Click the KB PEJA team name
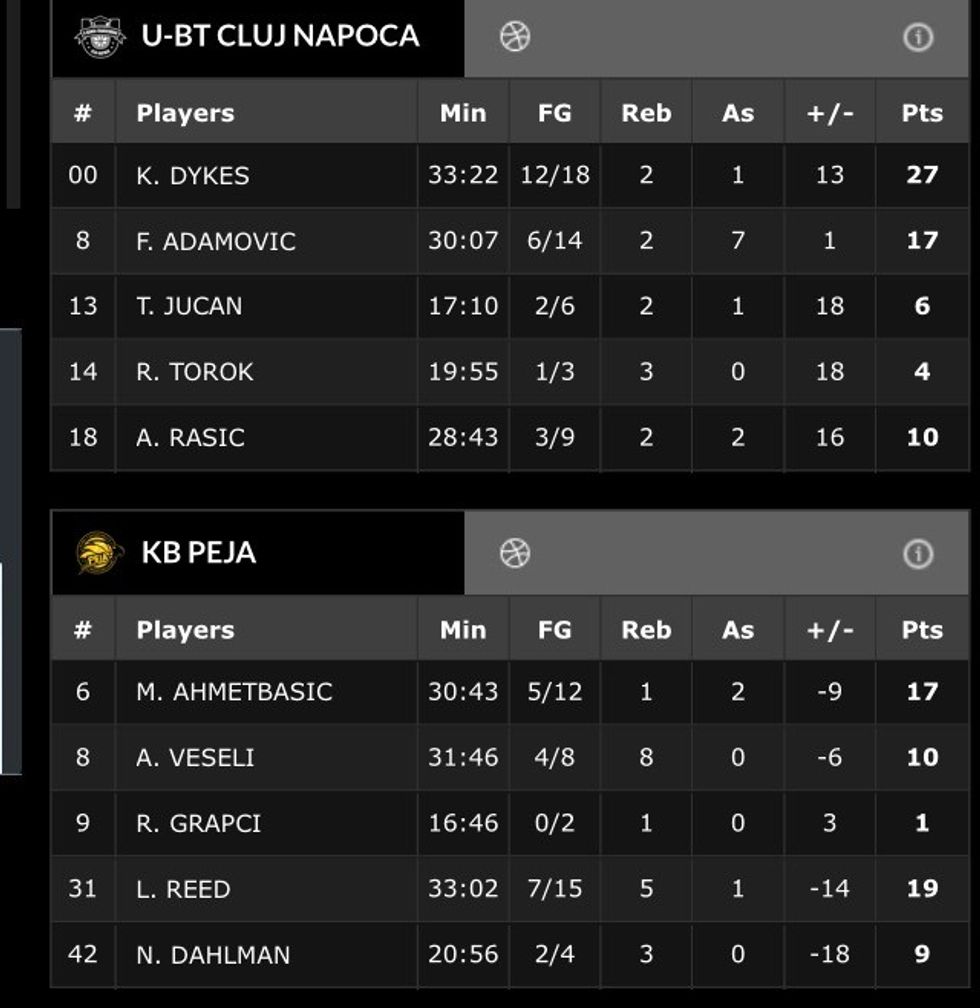Image resolution: width=980 pixels, height=1008 pixels. (198, 553)
